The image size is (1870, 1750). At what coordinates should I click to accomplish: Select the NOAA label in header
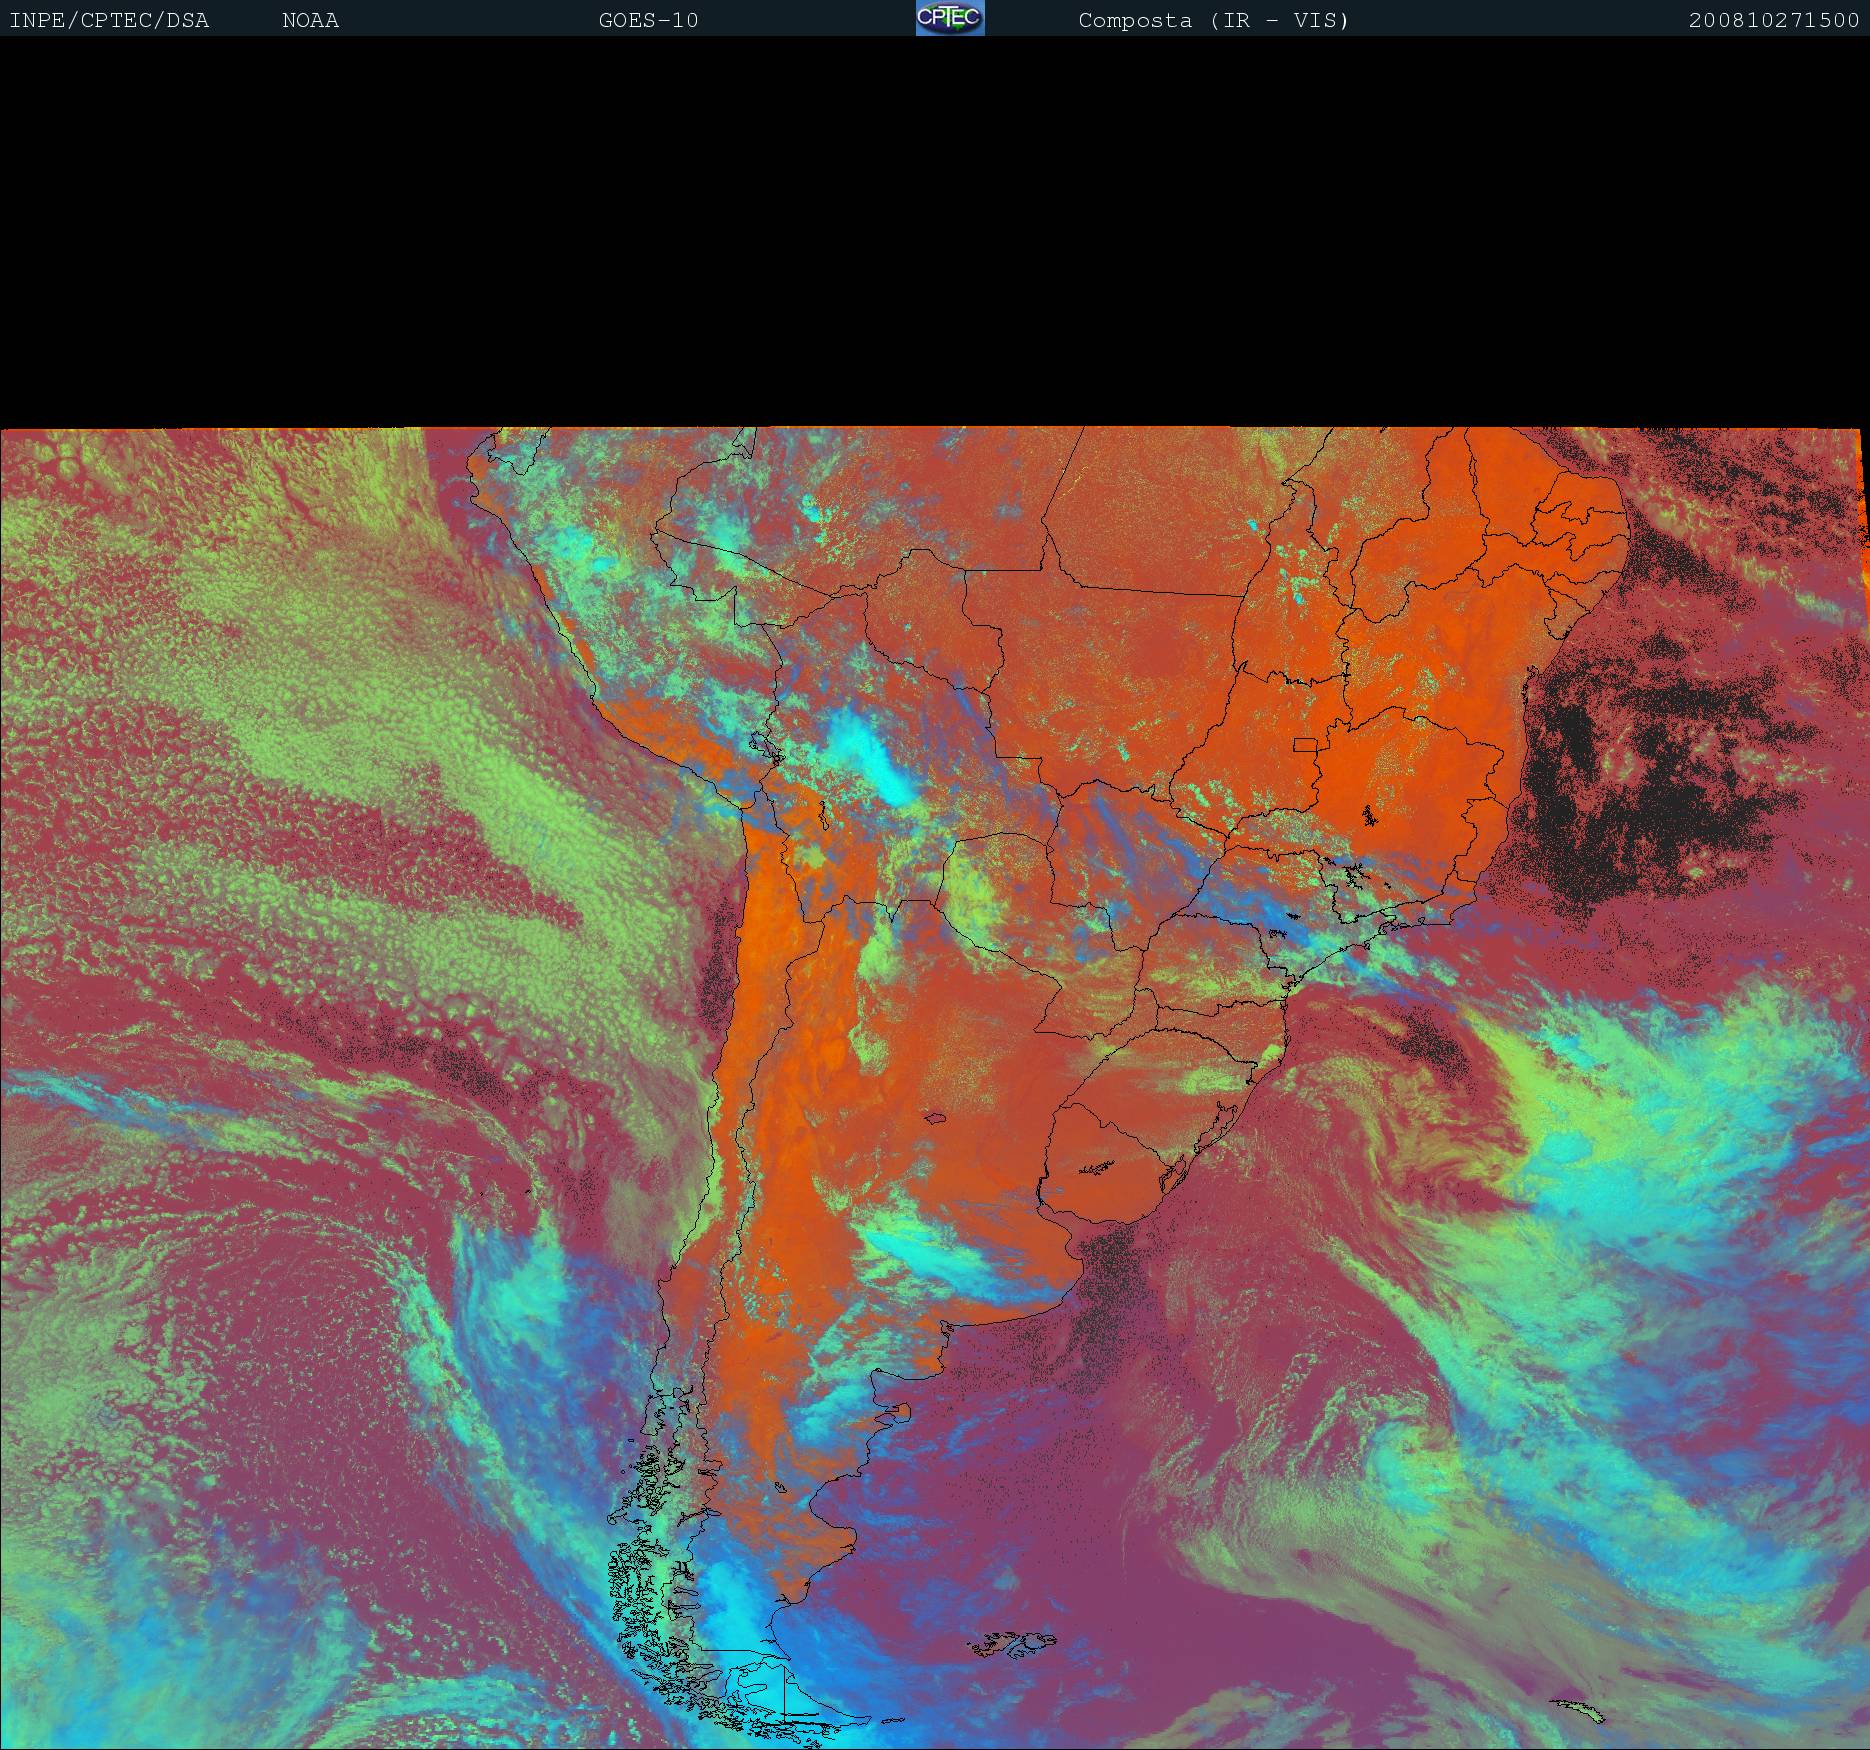pyautogui.click(x=310, y=20)
